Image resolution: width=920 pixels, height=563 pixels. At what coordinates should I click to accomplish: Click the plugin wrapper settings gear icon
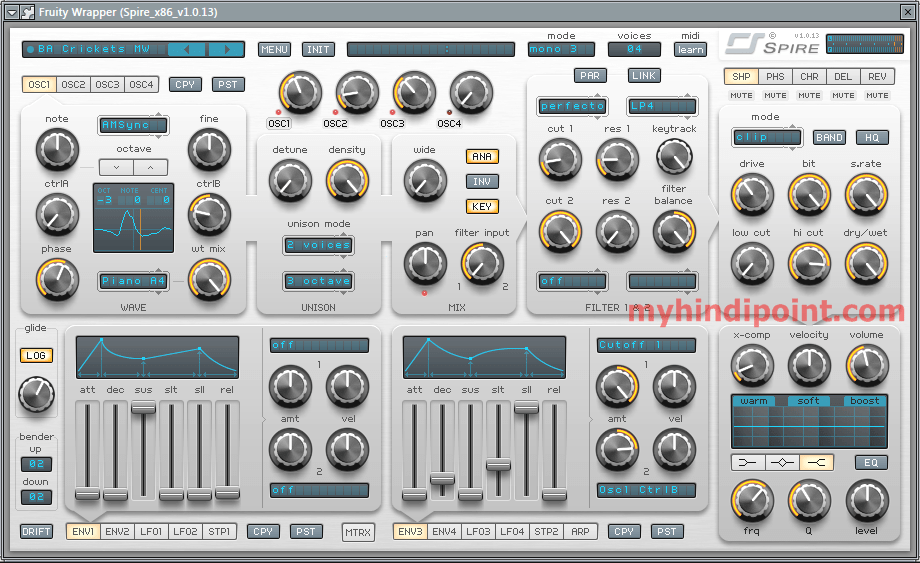click(28, 12)
